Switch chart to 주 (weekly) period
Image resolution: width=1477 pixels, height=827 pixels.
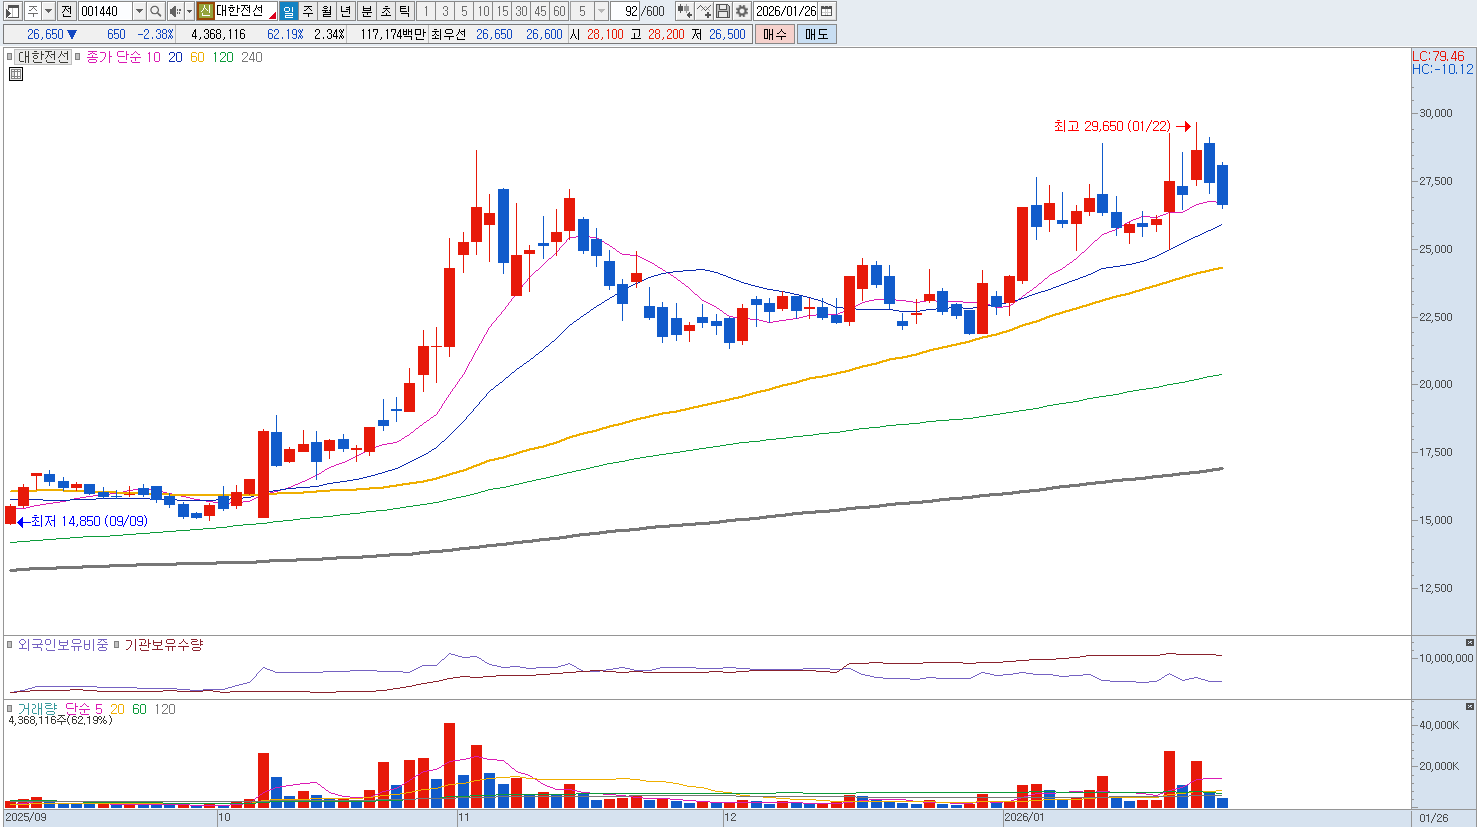tap(307, 11)
